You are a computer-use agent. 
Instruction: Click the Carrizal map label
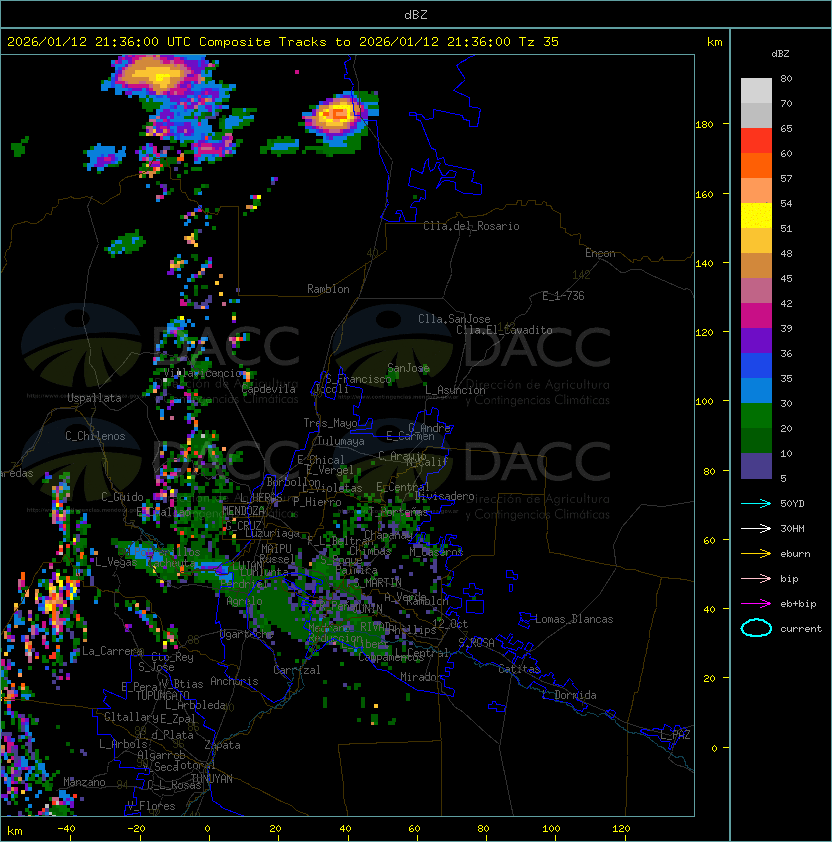click(x=296, y=670)
